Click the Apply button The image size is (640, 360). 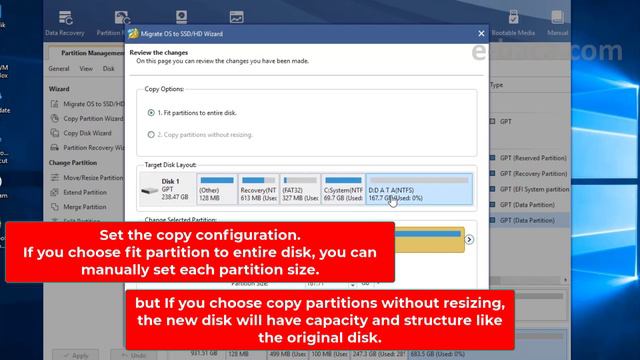point(76,356)
